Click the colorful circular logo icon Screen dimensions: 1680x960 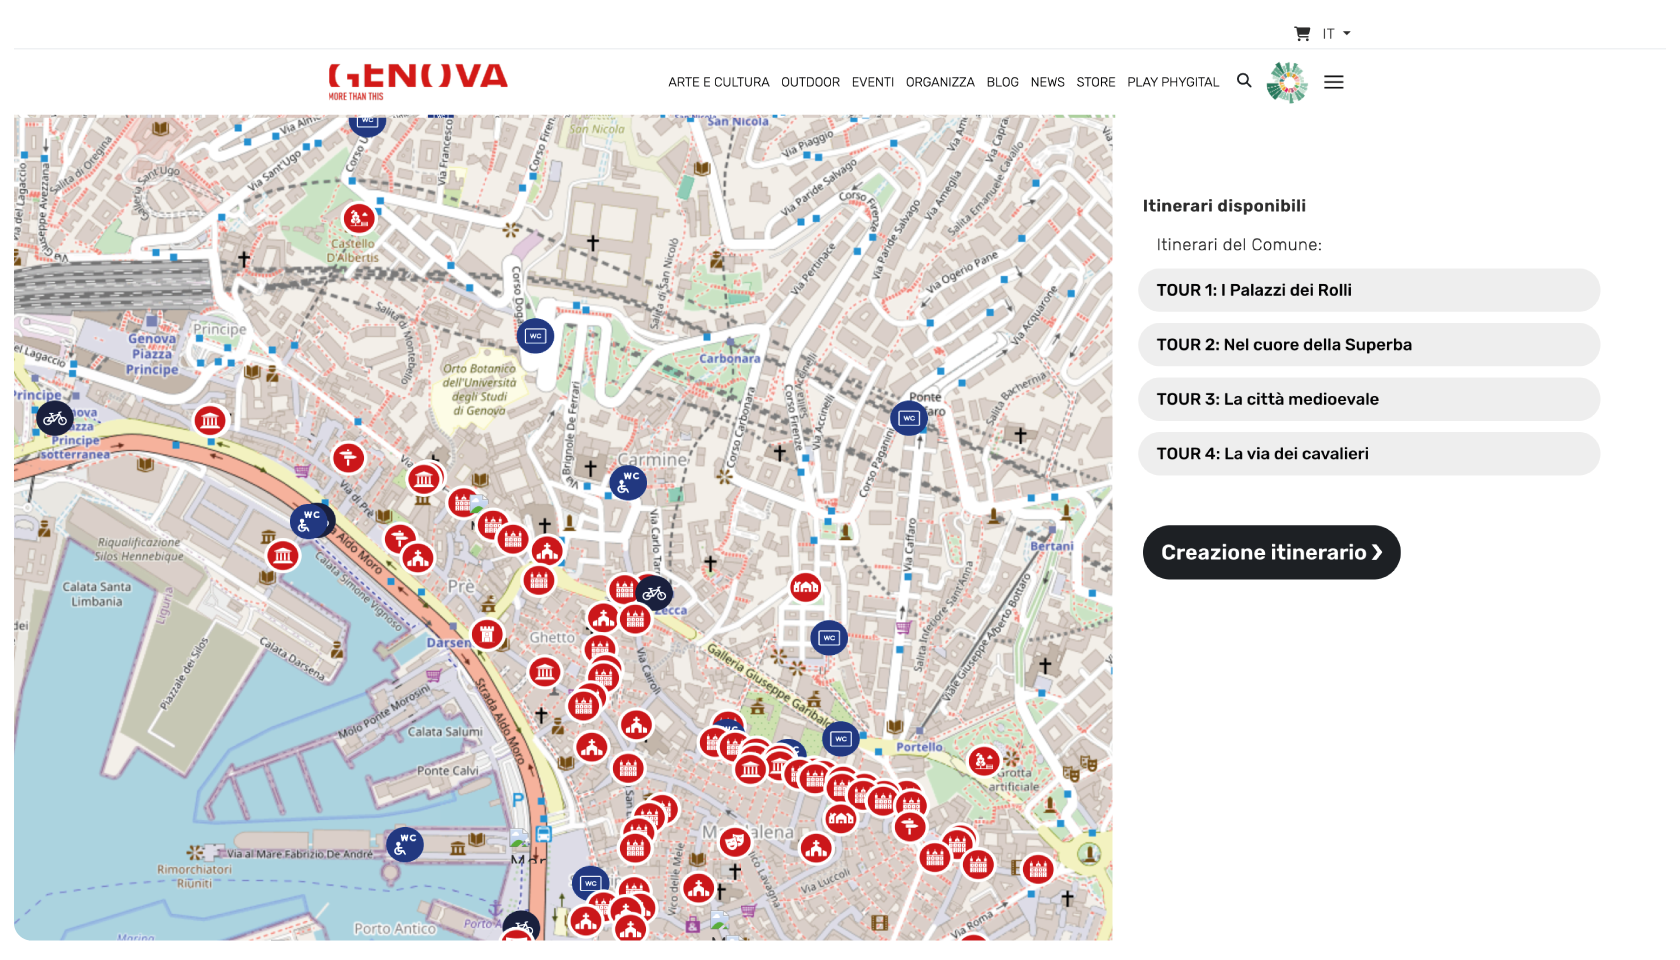point(1287,82)
